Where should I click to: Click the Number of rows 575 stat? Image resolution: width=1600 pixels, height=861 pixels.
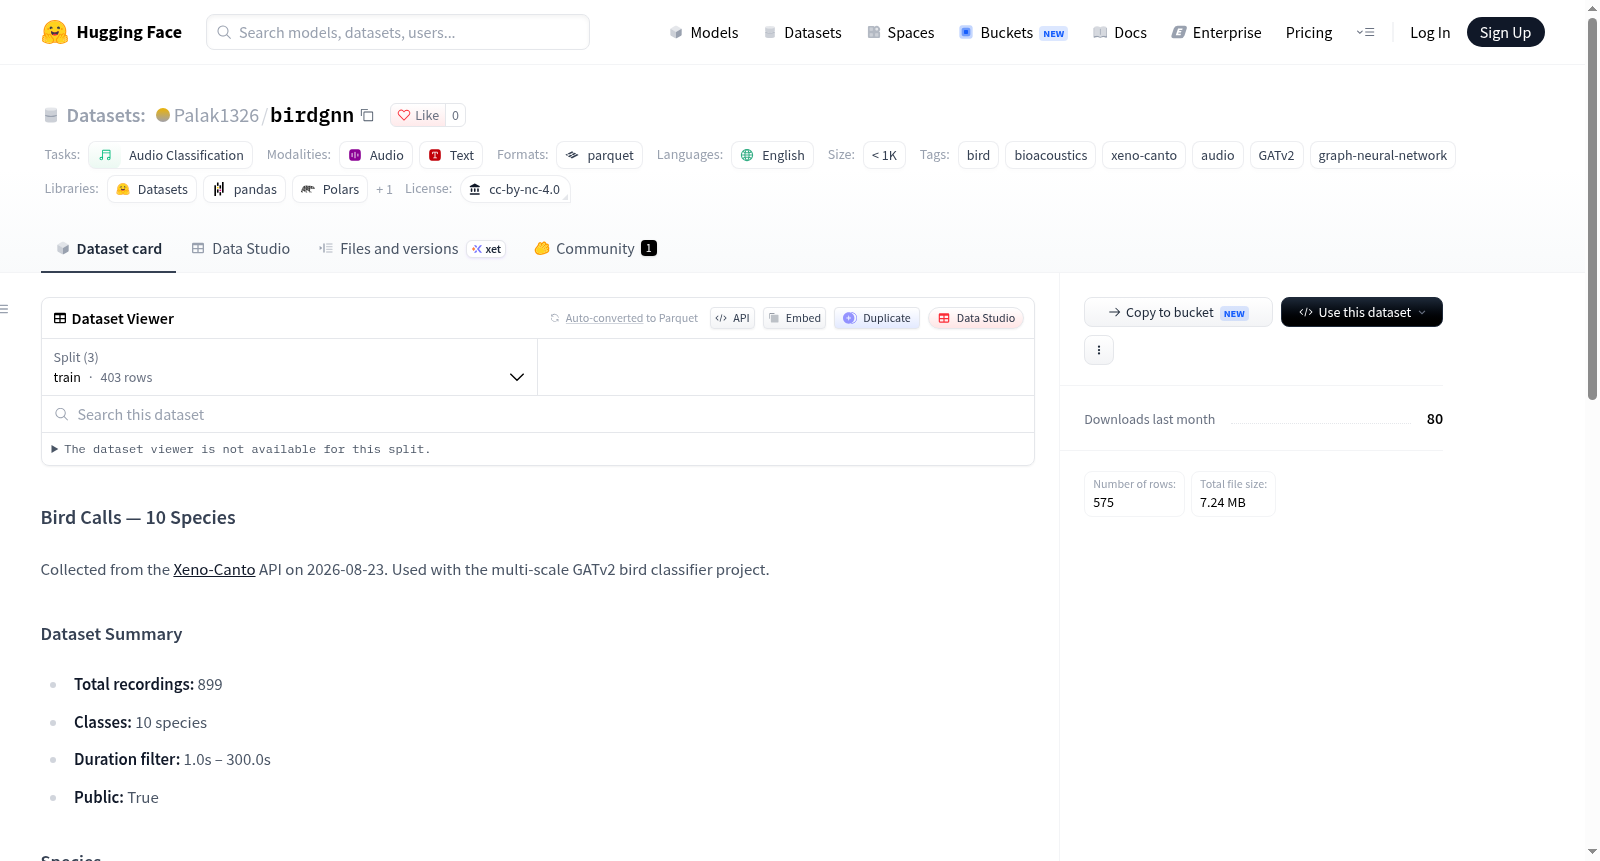[x=1134, y=493]
